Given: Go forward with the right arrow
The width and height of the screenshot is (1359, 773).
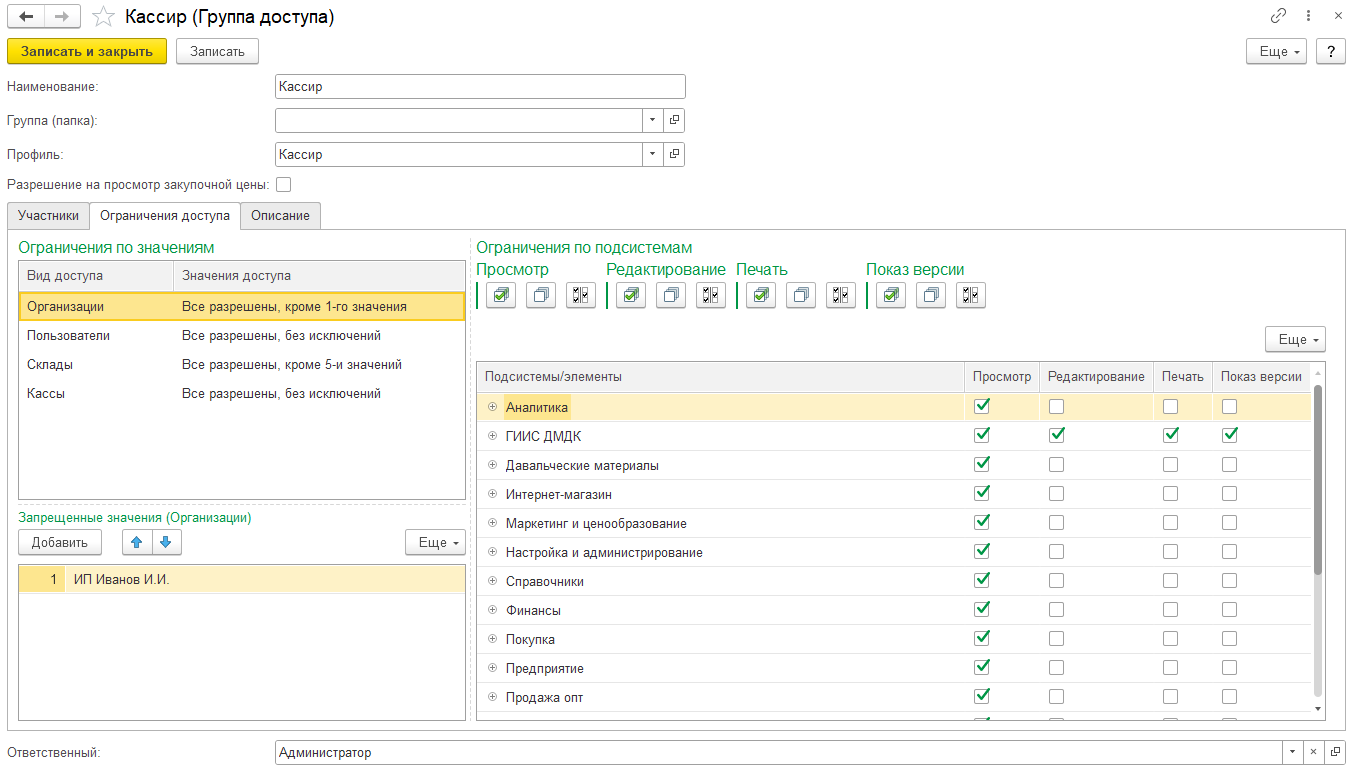Looking at the screenshot, I should pyautogui.click(x=62, y=17).
